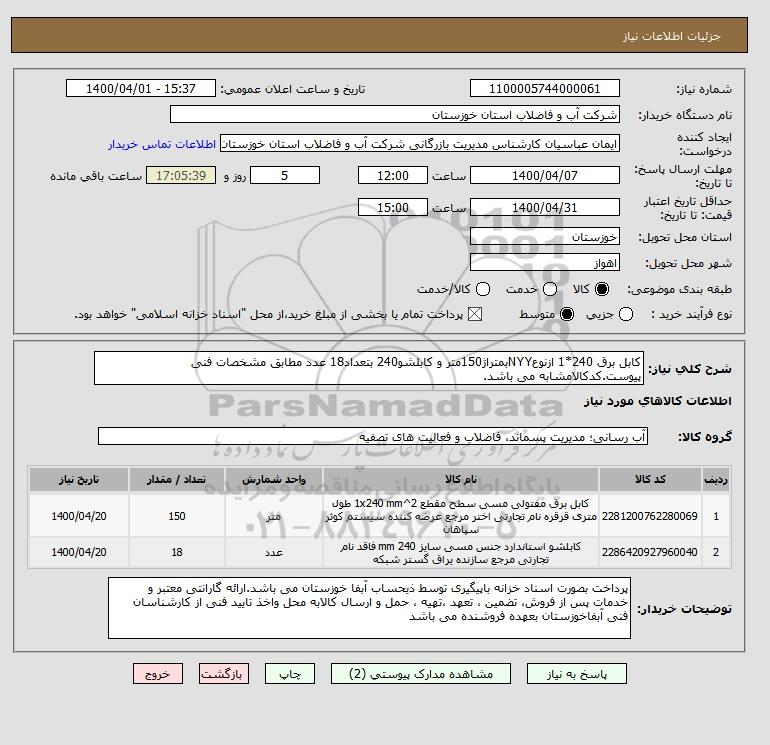The width and height of the screenshot is (770, 745).
Task: Click the delivery city field اهواز
Action: 545,263
